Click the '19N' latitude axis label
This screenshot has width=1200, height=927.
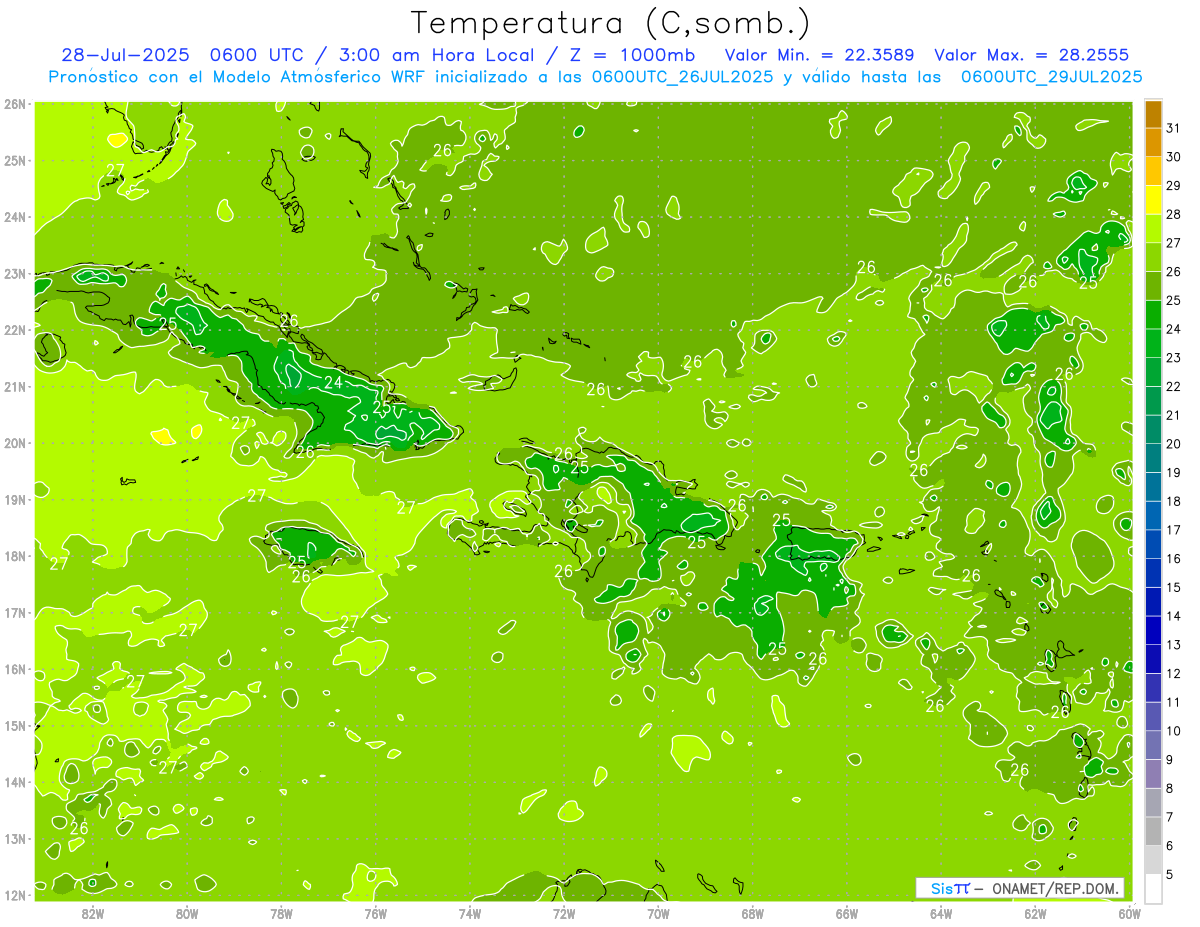tap(14, 499)
